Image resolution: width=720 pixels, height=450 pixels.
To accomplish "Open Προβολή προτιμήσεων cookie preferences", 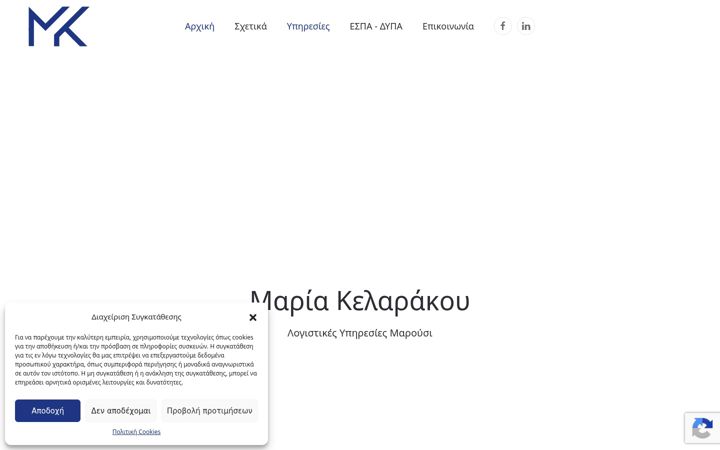I will 209,411.
